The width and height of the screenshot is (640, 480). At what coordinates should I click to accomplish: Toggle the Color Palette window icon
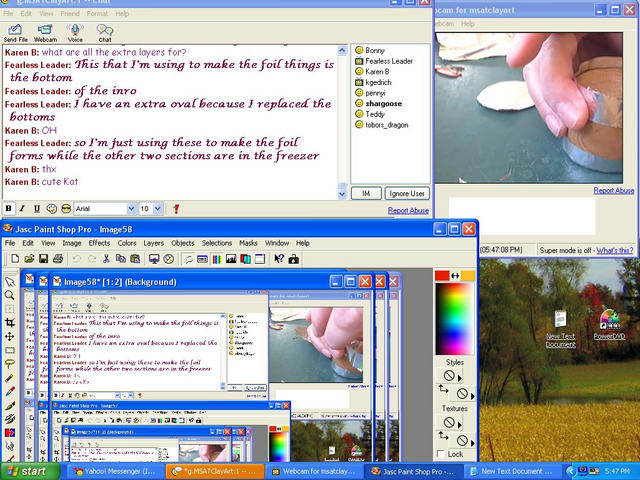(x=217, y=259)
